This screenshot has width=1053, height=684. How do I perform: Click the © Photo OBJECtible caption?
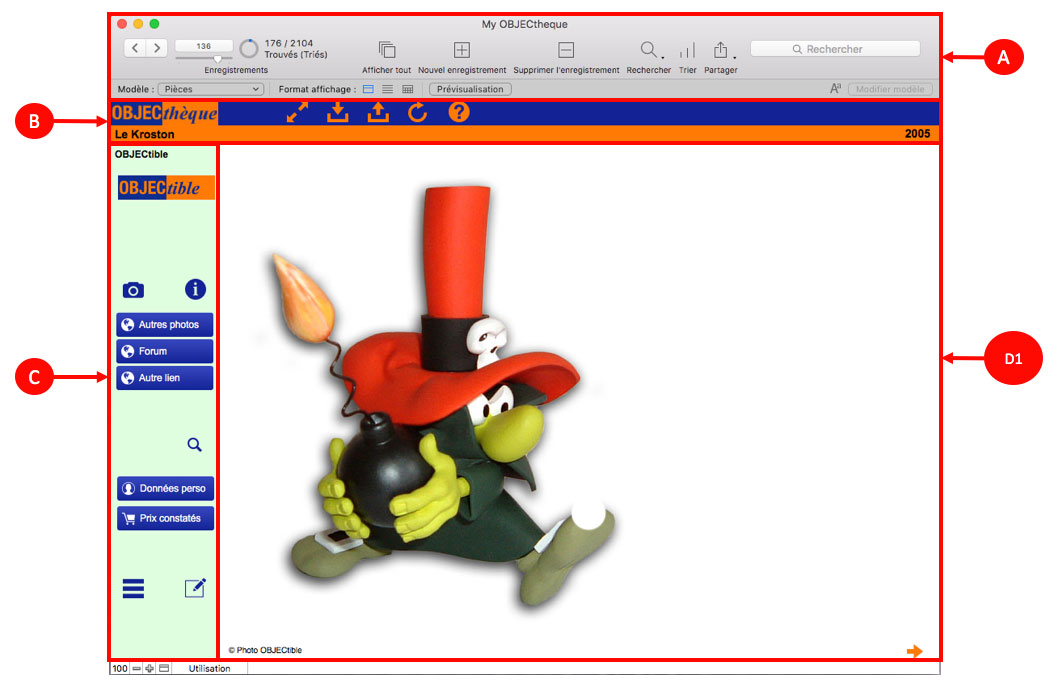click(265, 650)
